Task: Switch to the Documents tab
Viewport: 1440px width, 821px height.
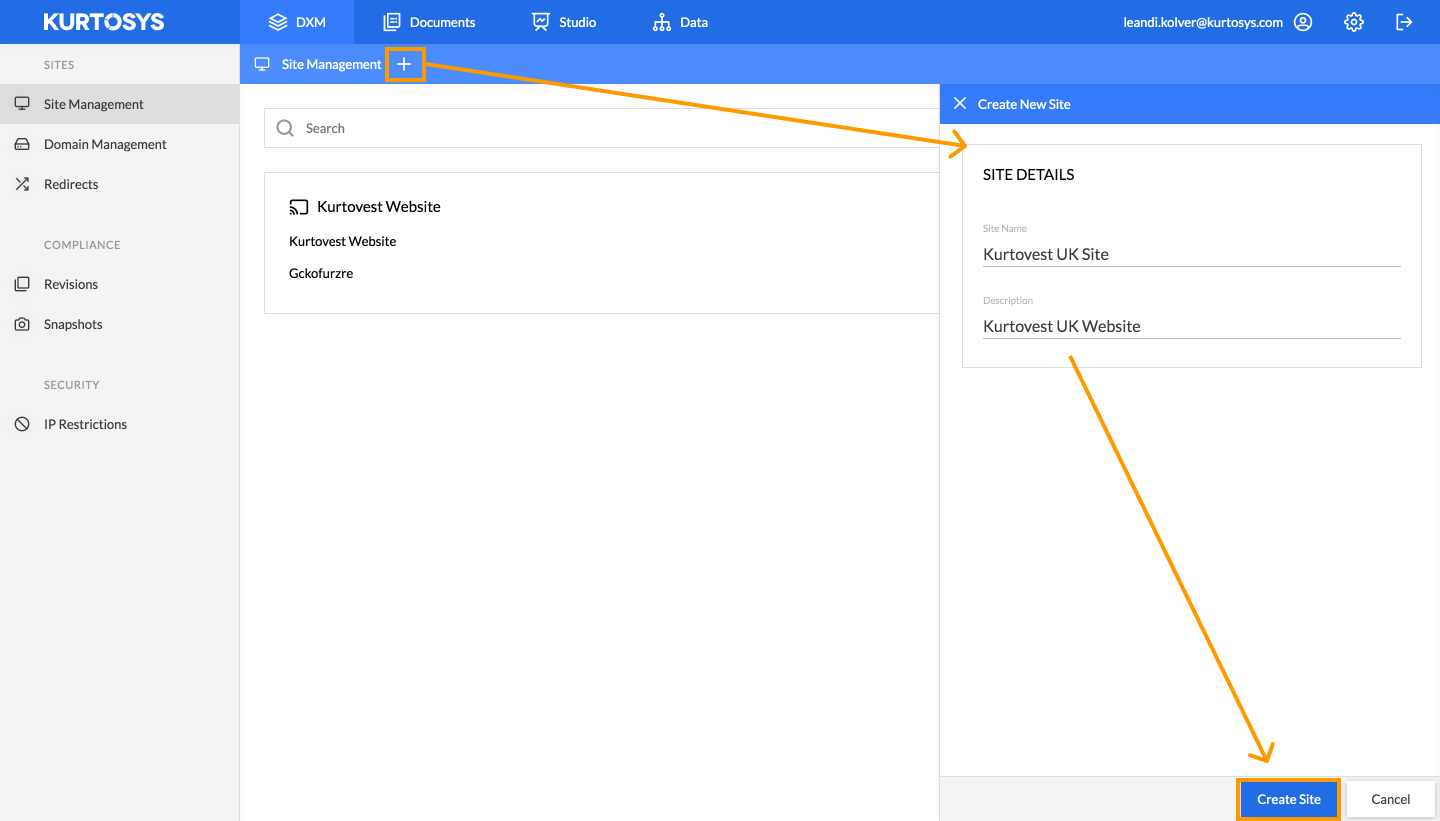Action: [x=429, y=22]
